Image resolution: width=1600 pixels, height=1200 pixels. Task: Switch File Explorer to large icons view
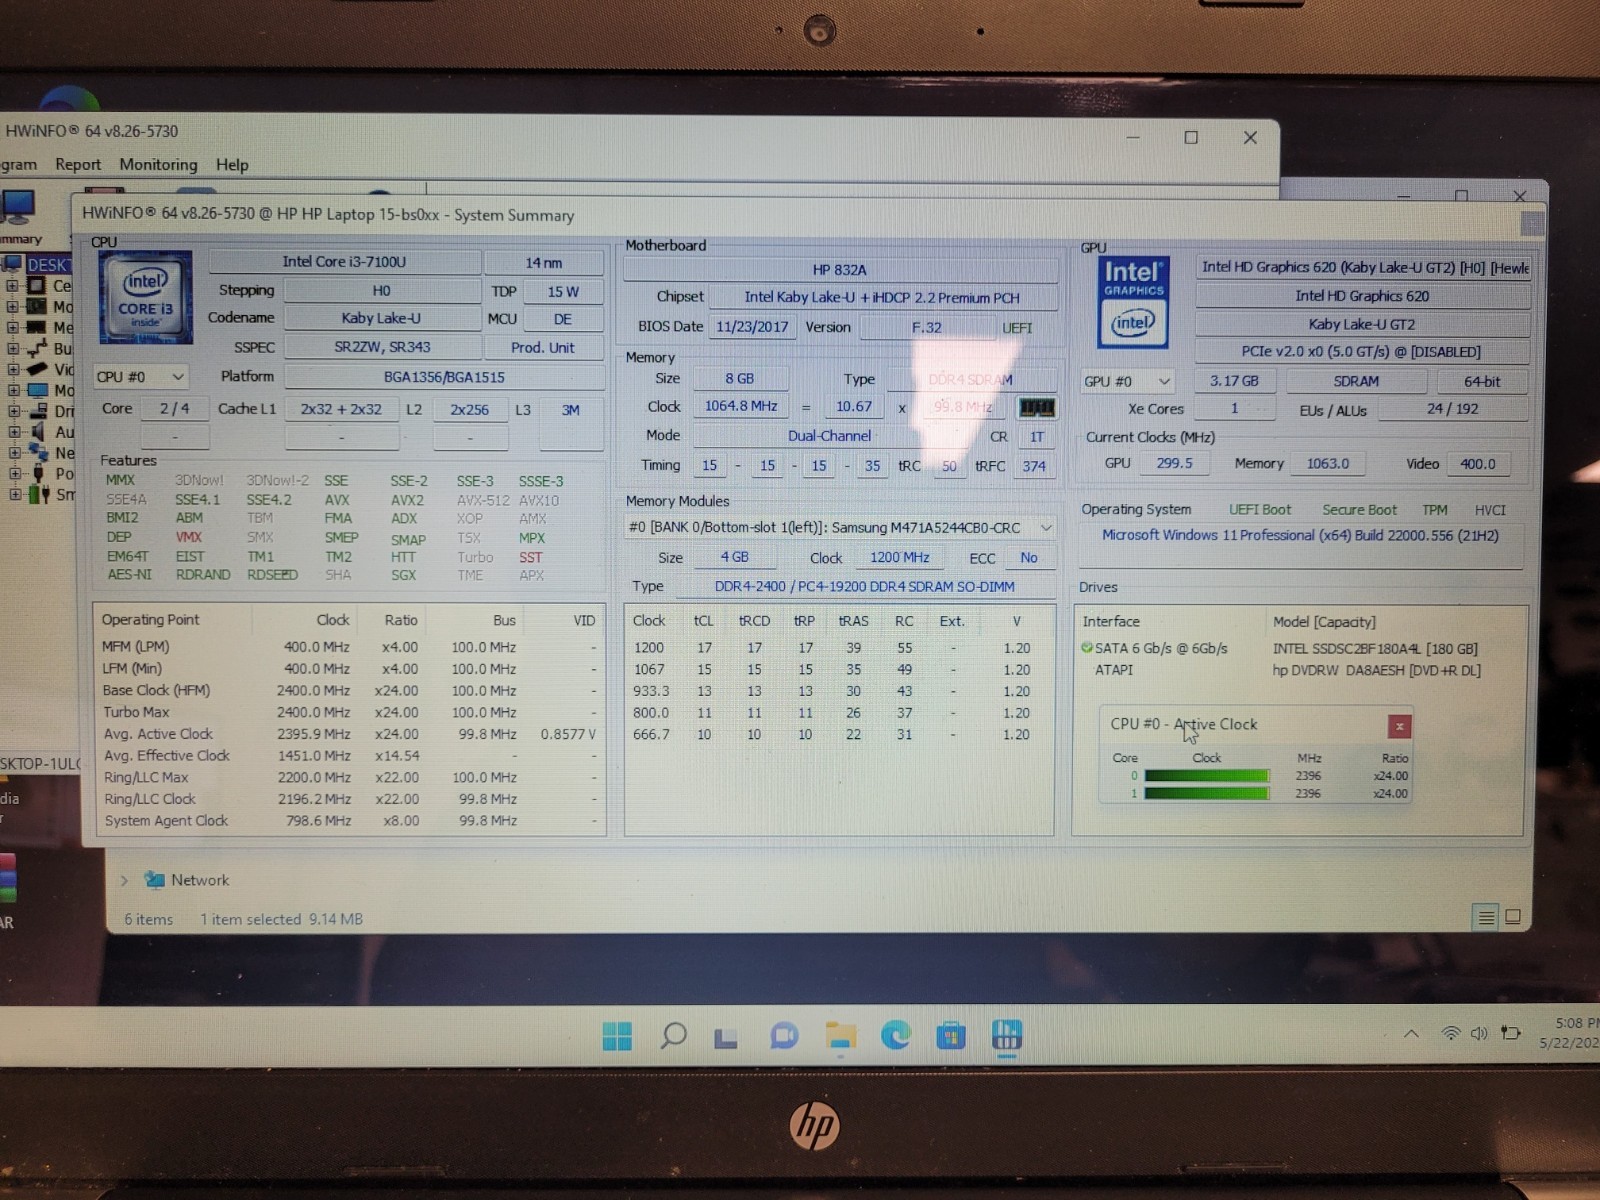1513,917
